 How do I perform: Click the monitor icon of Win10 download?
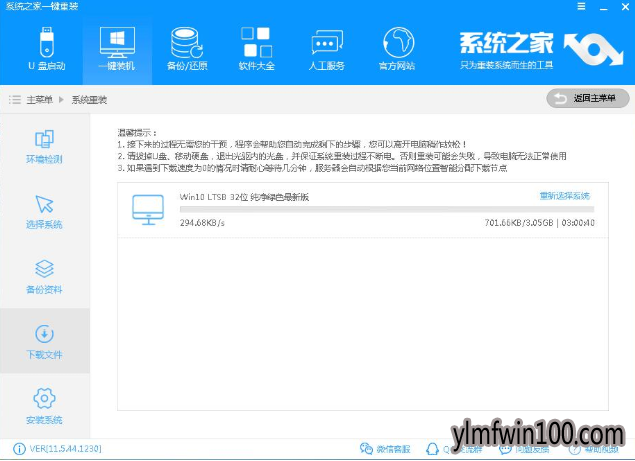[148, 209]
